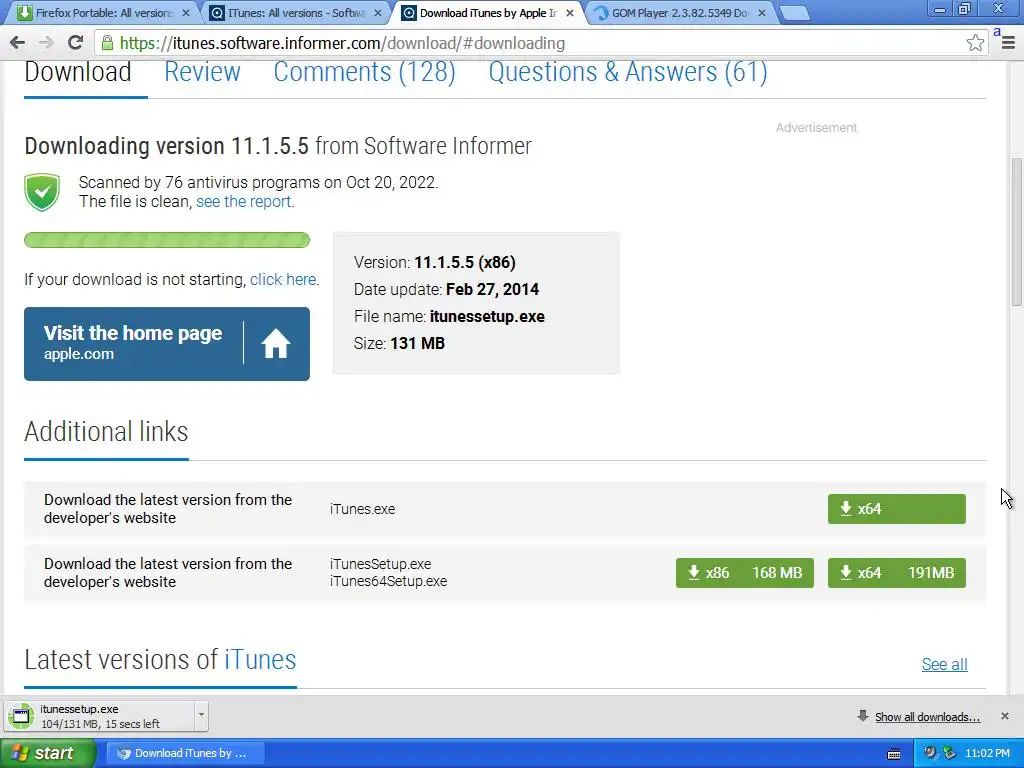1024x768 pixels.
Task: Click the 'Size: 131 MB' text
Action: [399, 344]
